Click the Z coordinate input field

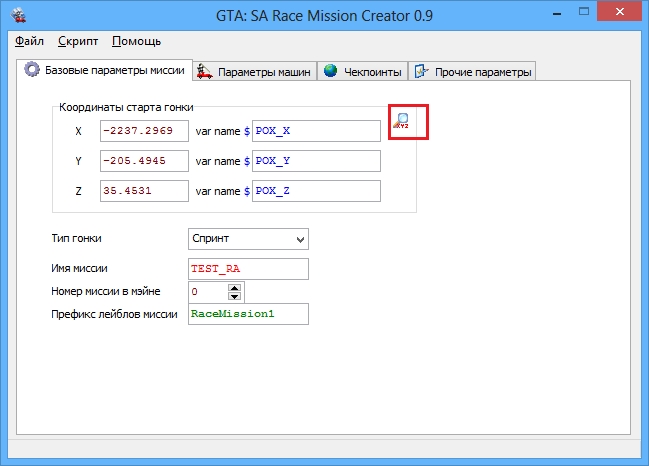[144, 191]
